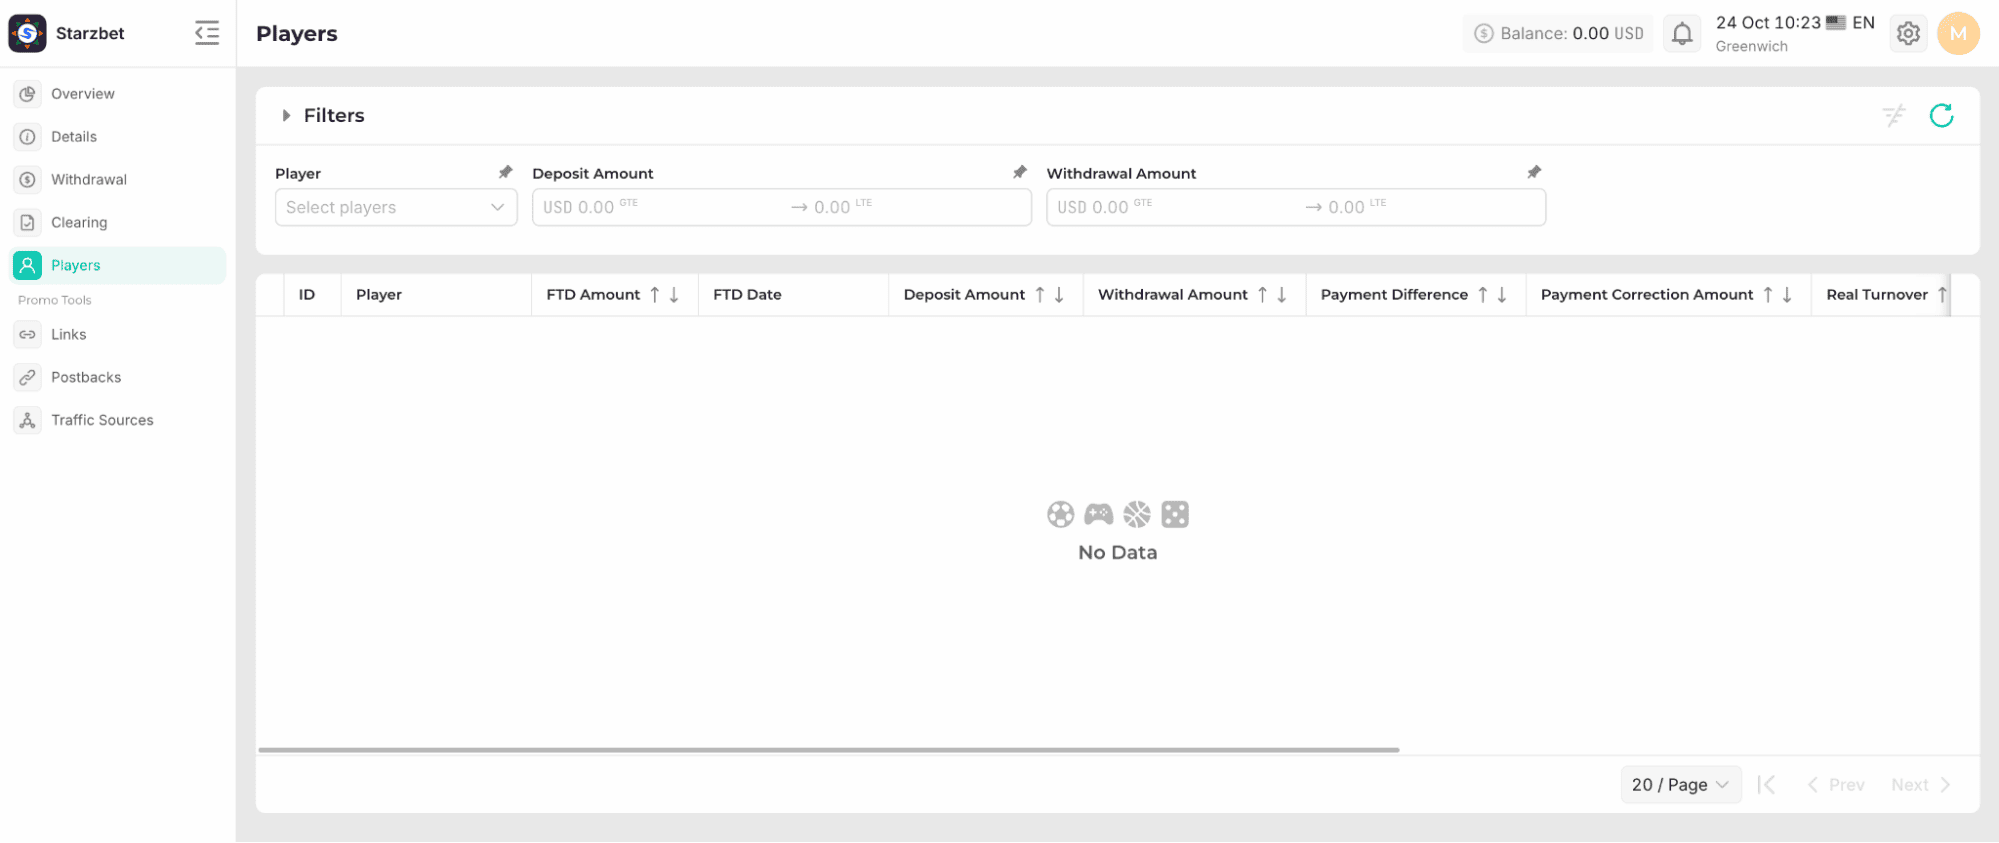The height and width of the screenshot is (843, 1999).
Task: Click the Starzbet logo icon
Action: [x=27, y=33]
